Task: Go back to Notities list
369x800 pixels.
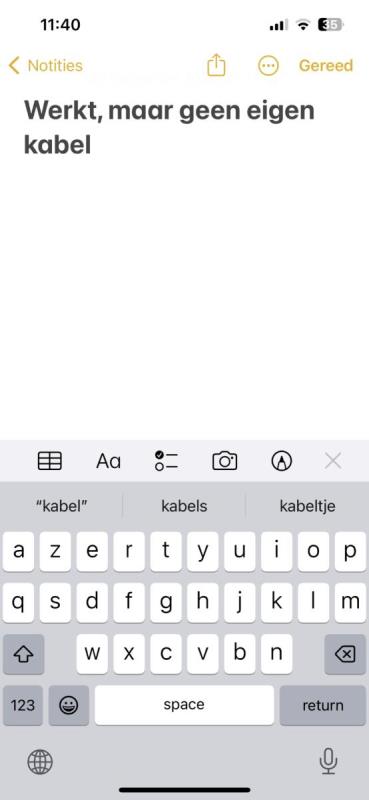Action: [45, 66]
